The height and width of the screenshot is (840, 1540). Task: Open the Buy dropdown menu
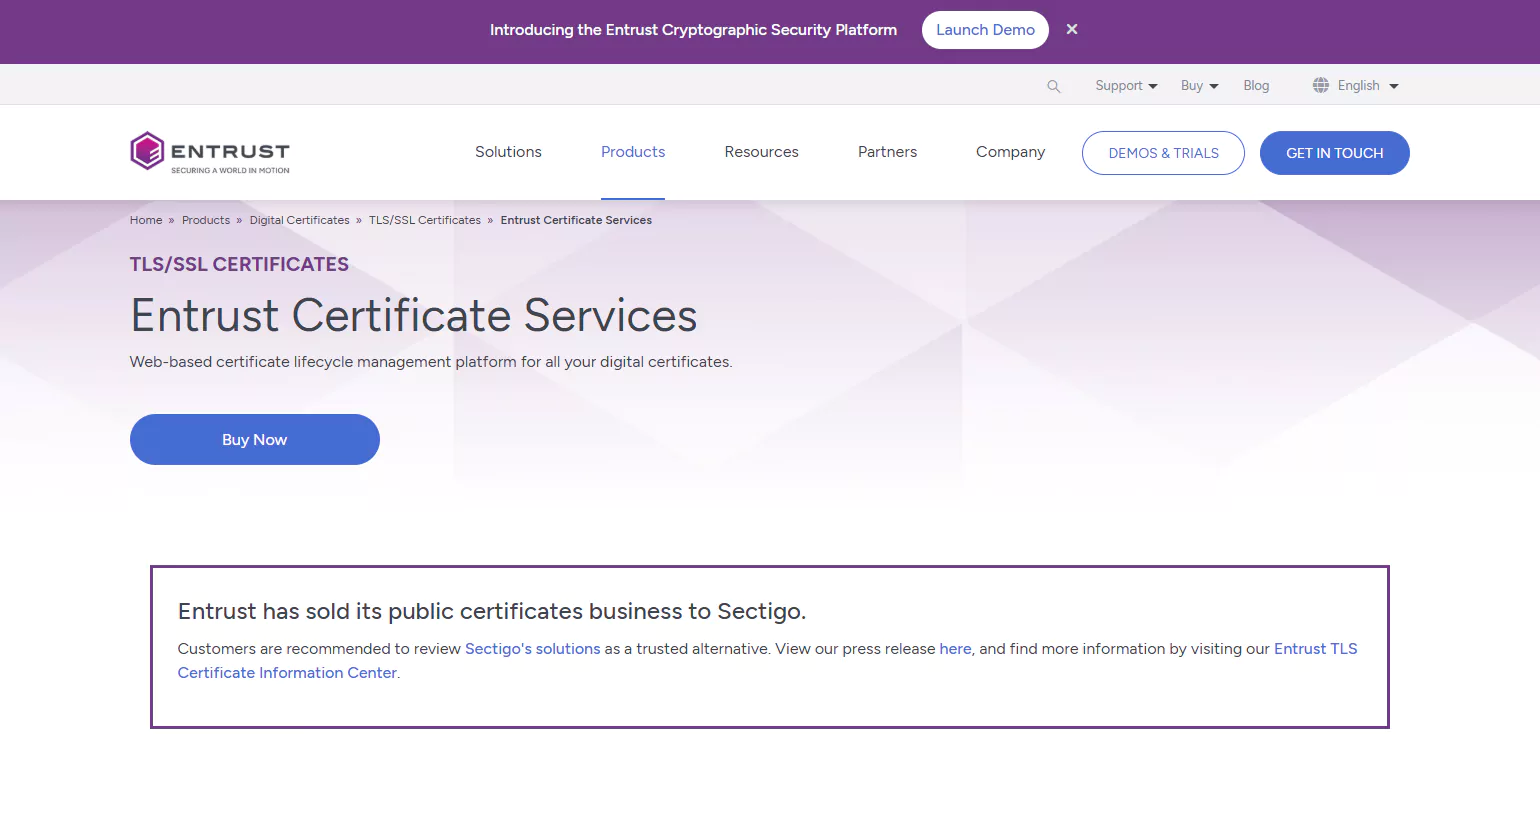[1199, 86]
